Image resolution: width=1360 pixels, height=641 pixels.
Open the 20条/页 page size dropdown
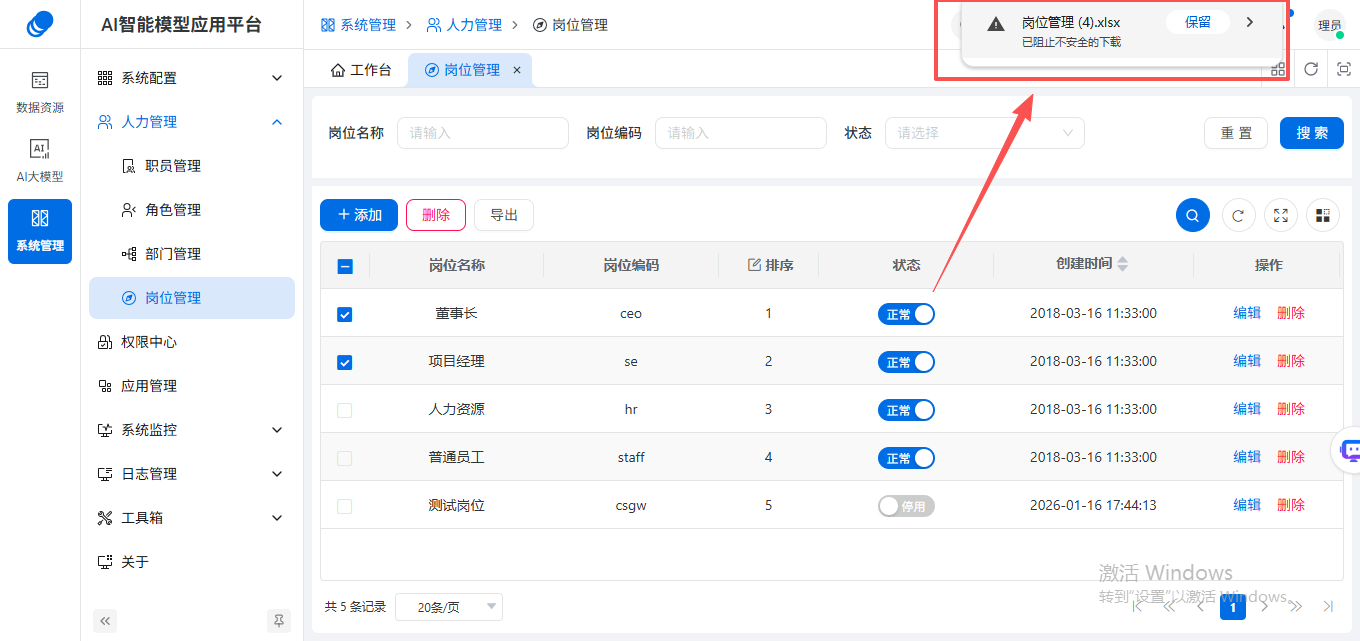[449, 607]
